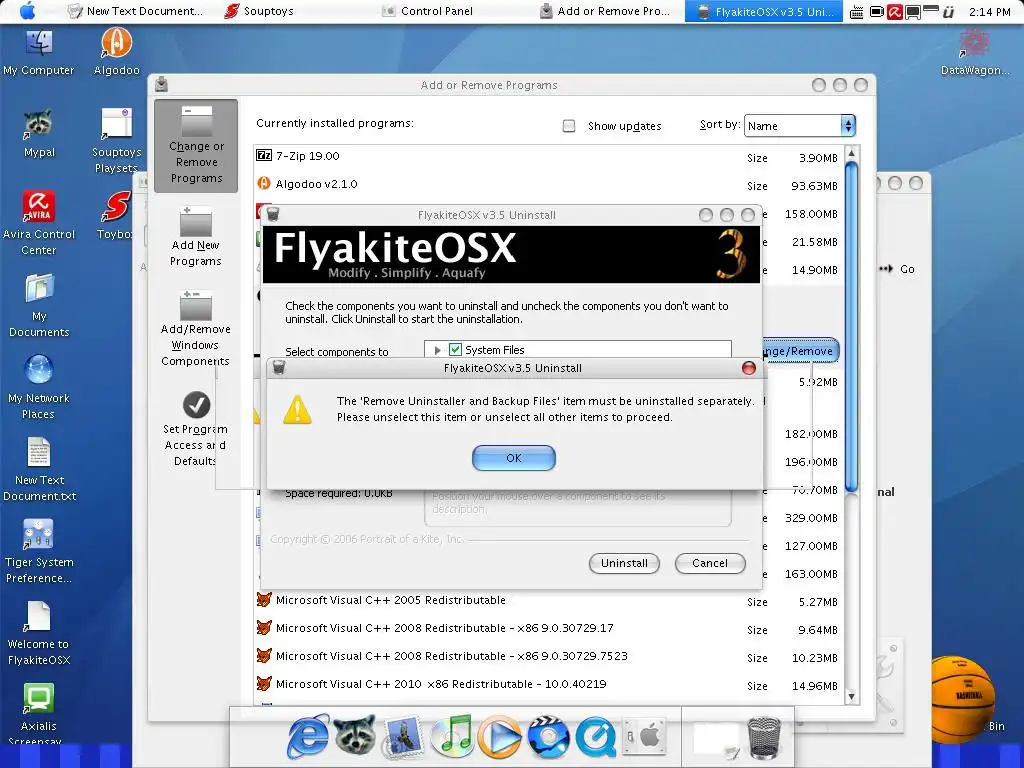The width and height of the screenshot is (1024, 768).
Task: Select Microsoft Visual C++ 2005 Redistributable entry
Action: (549, 600)
